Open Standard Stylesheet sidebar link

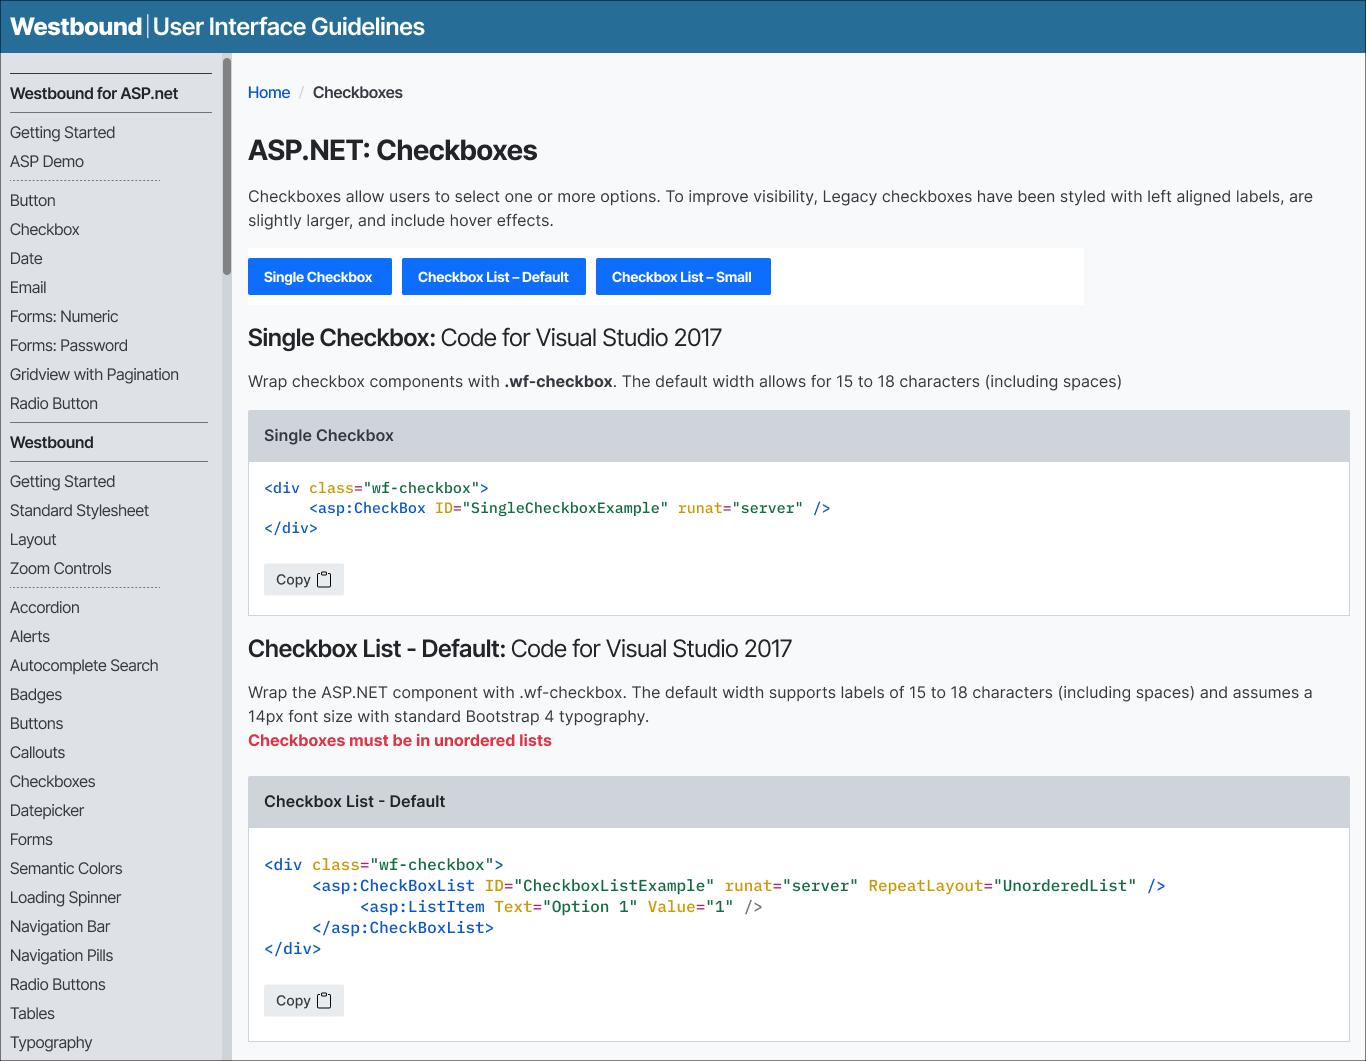pyautogui.click(x=79, y=511)
